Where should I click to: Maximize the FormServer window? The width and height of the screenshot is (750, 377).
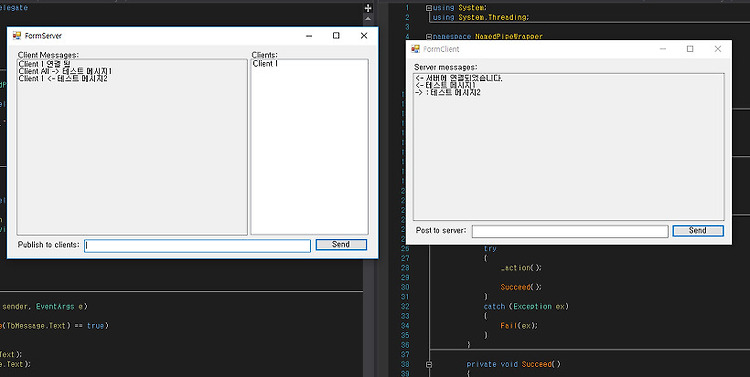click(336, 36)
